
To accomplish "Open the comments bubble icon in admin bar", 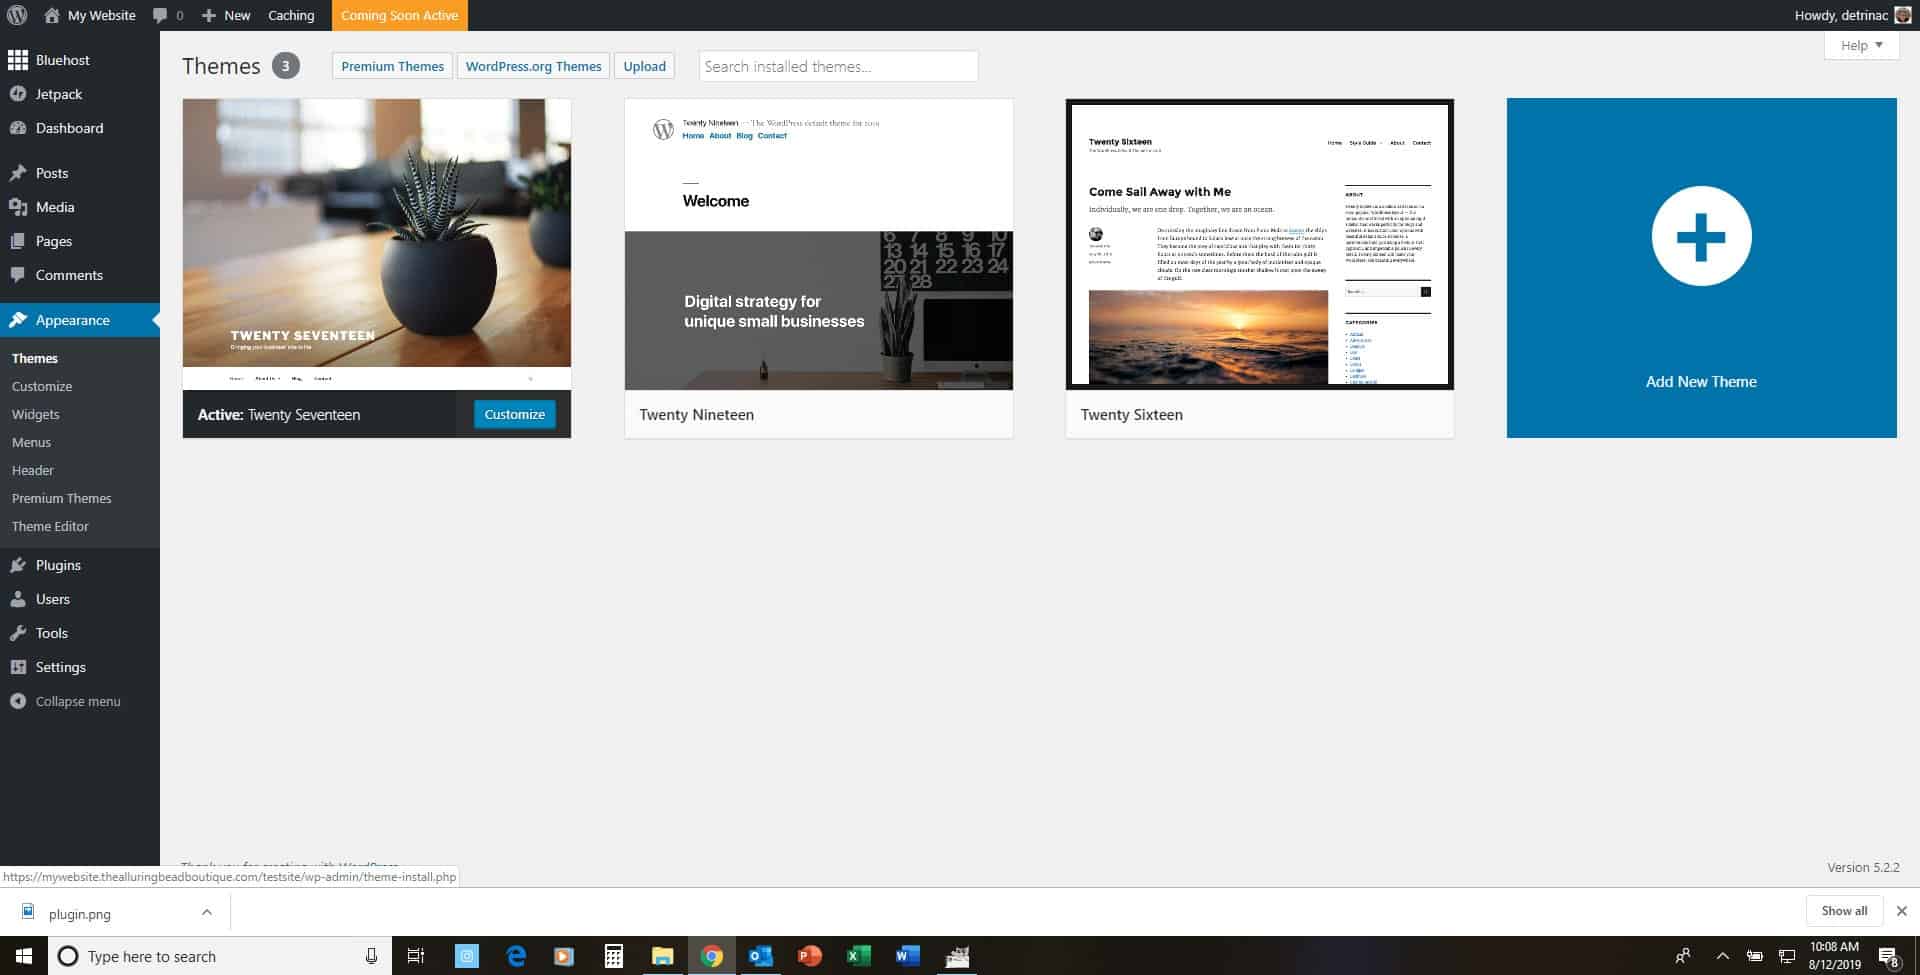I will [160, 15].
